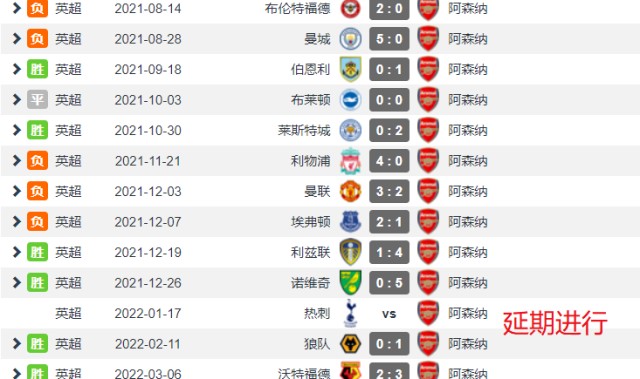Image resolution: width=640 pixels, height=379 pixels.
Task: Expand the 2021-12-19 Leeds match row
Action: tap(17, 252)
